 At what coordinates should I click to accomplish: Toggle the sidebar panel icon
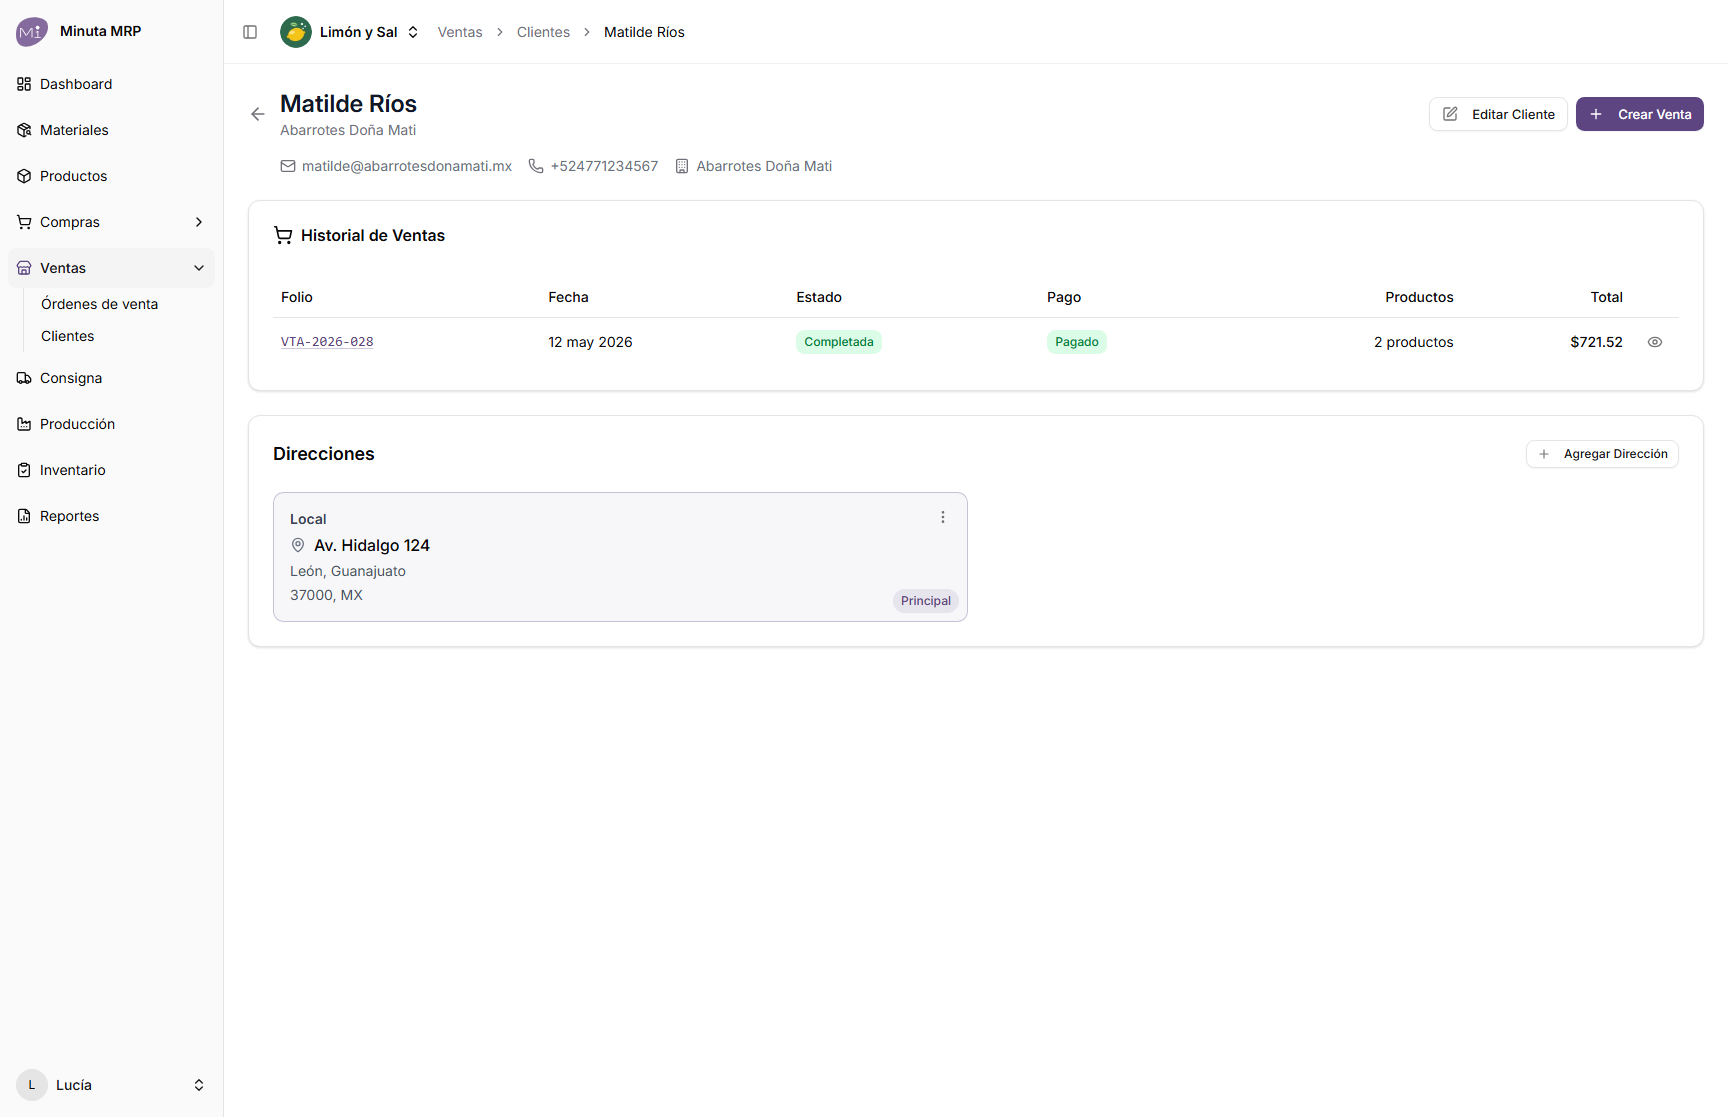pos(250,32)
